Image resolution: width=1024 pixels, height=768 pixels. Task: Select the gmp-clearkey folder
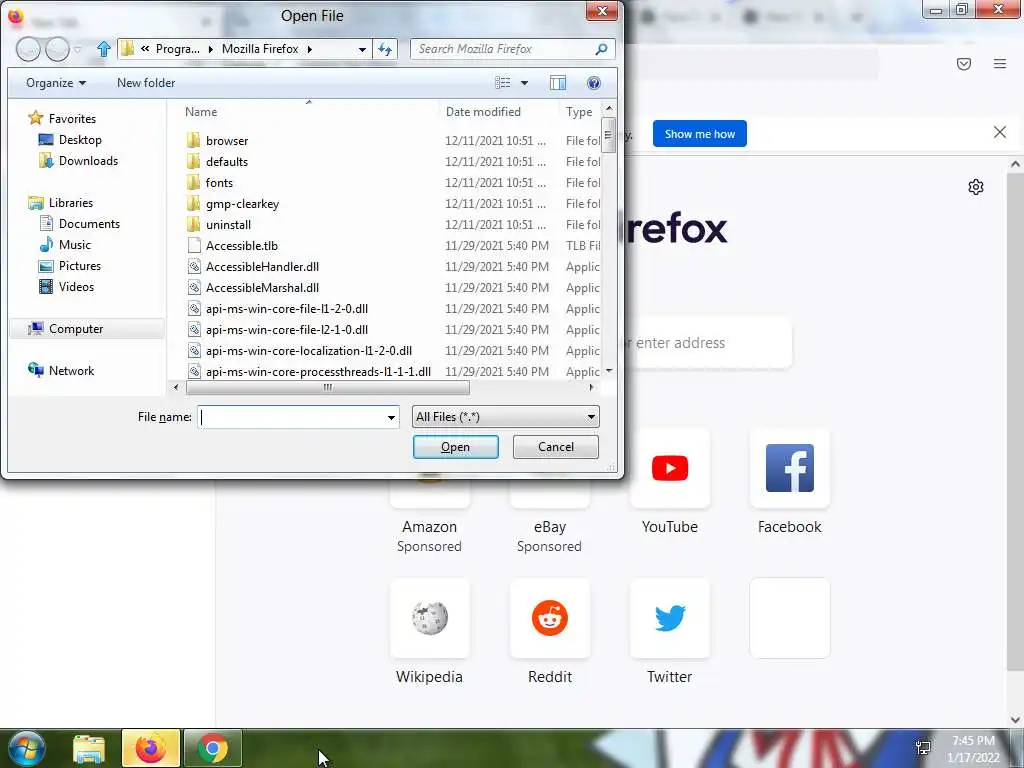pos(242,204)
